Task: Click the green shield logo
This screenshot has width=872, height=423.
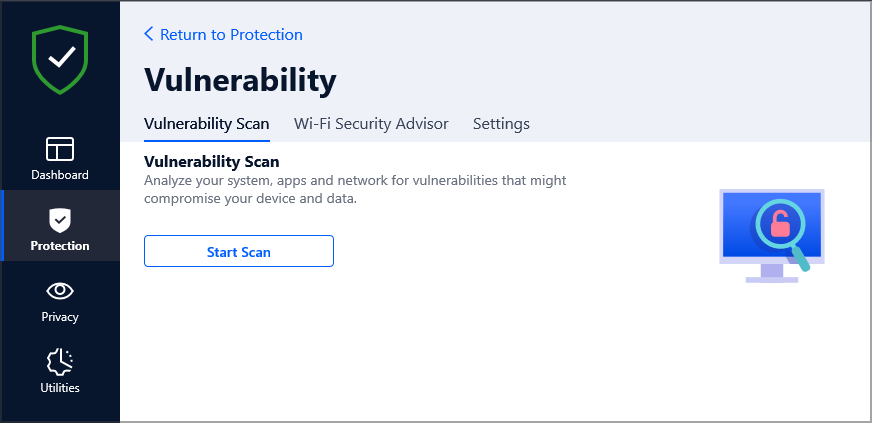Action: [60, 60]
